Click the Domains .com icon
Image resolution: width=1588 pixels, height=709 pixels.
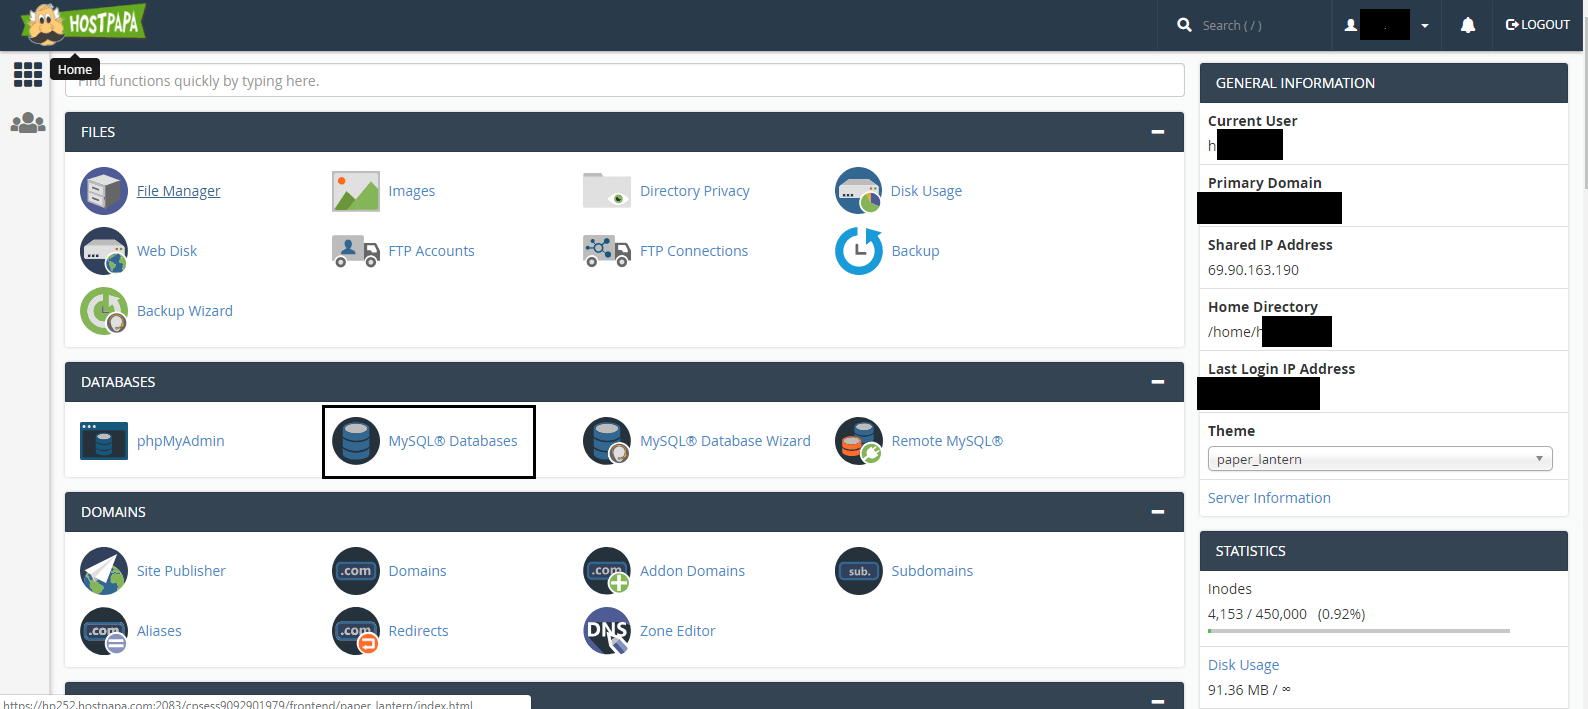point(356,571)
